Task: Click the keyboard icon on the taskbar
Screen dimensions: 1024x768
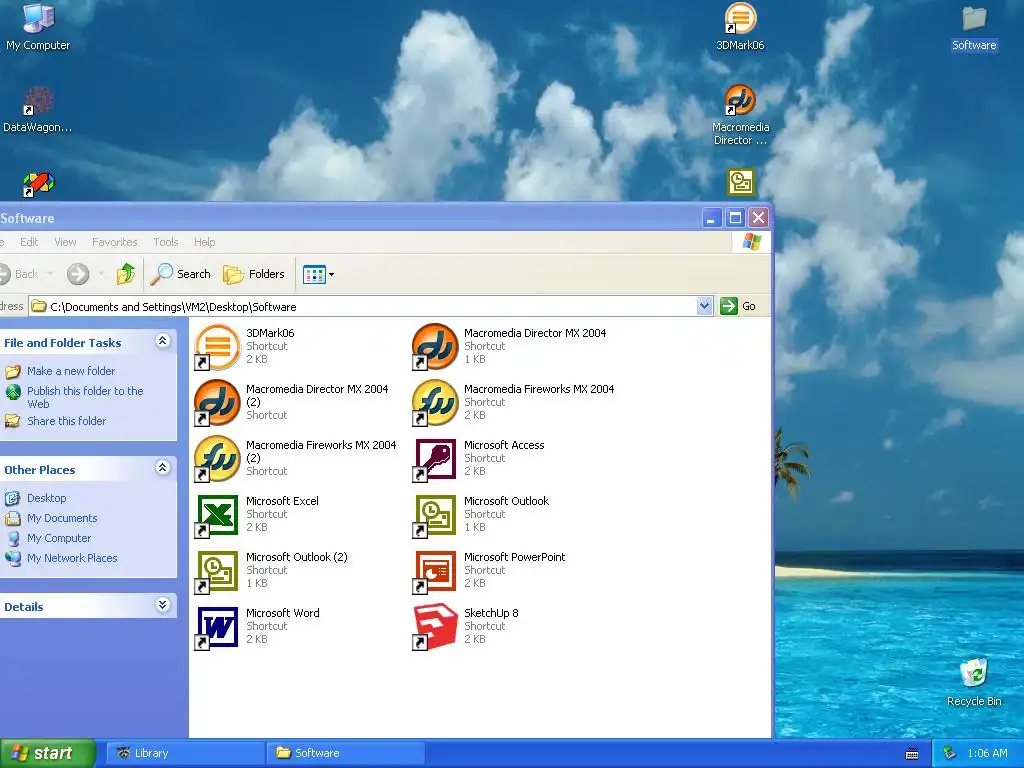Action: click(x=912, y=754)
